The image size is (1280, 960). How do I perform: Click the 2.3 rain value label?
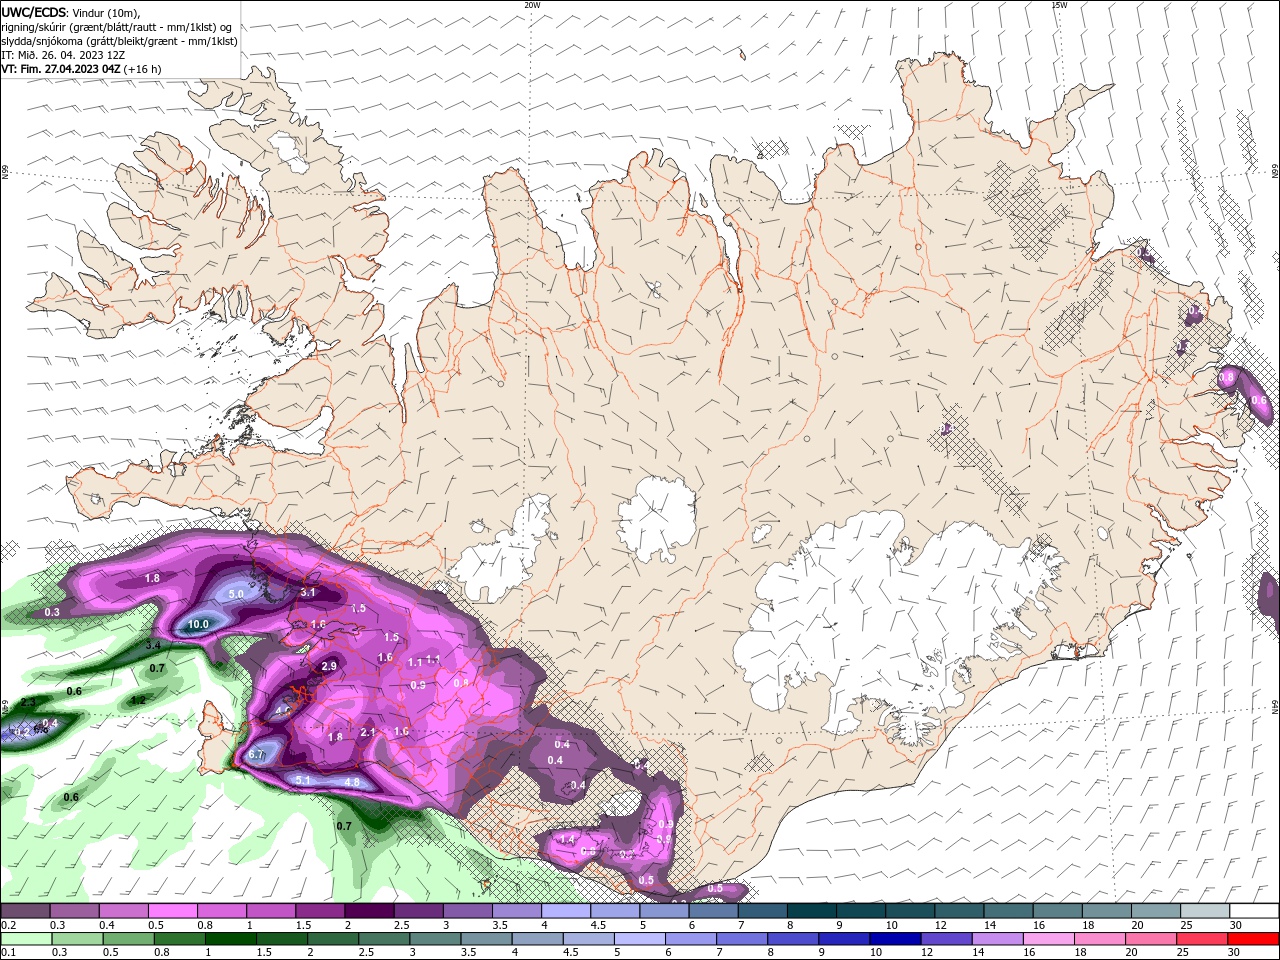pos(28,703)
